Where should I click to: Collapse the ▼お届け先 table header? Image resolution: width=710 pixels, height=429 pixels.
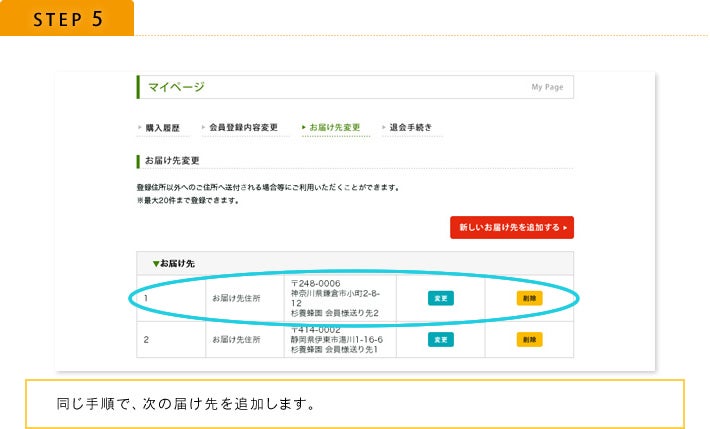tap(174, 263)
